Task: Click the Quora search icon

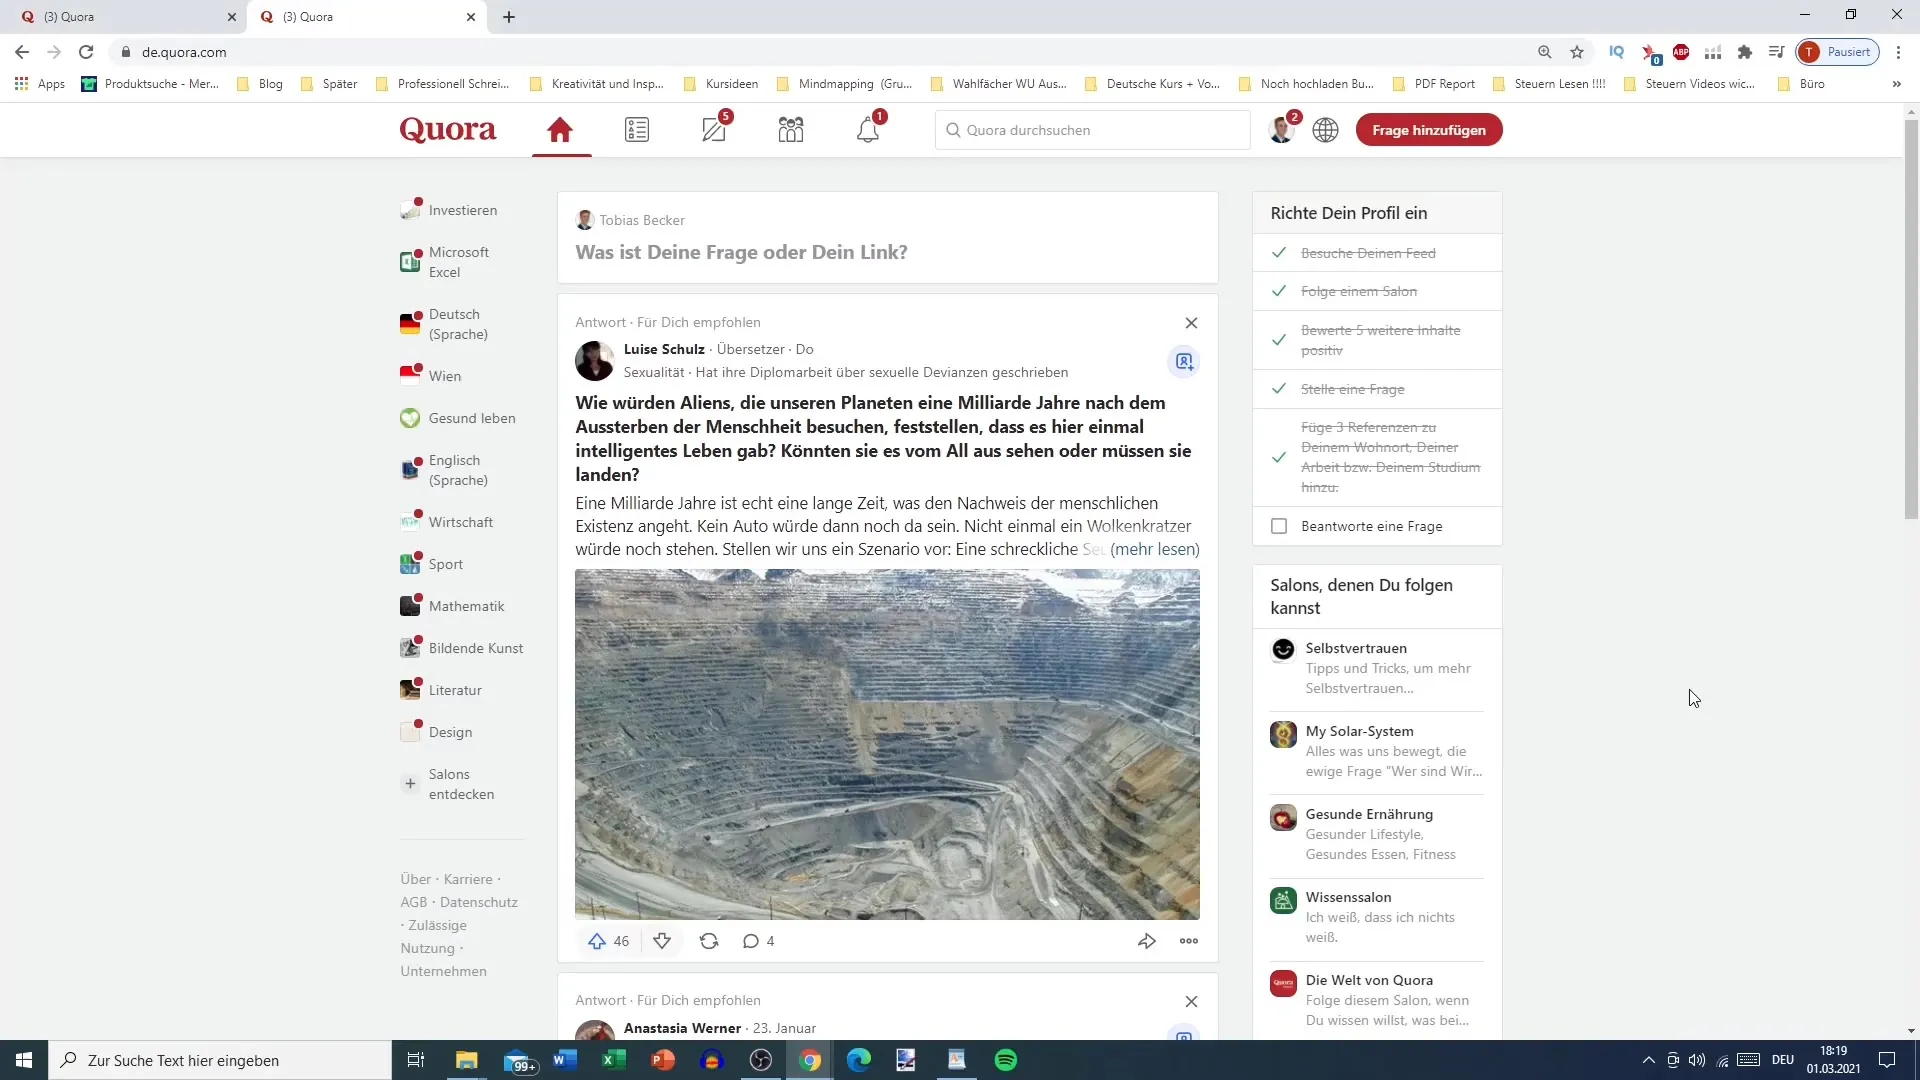Action: click(952, 129)
